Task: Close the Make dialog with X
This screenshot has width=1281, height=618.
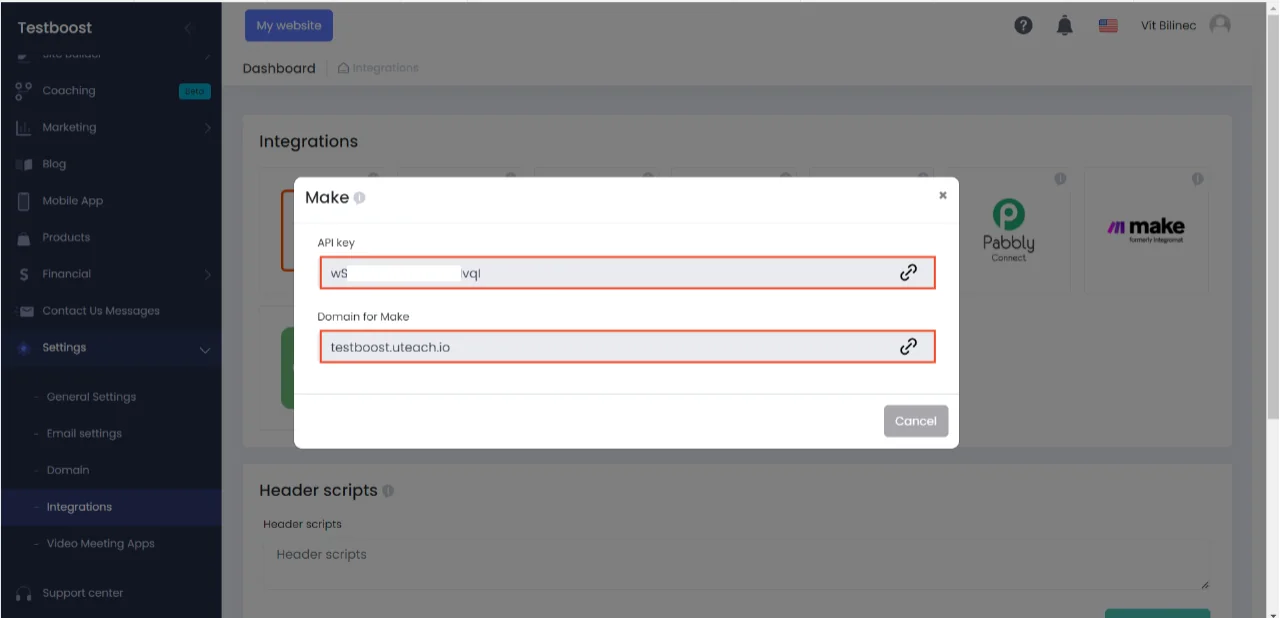Action: [x=942, y=196]
